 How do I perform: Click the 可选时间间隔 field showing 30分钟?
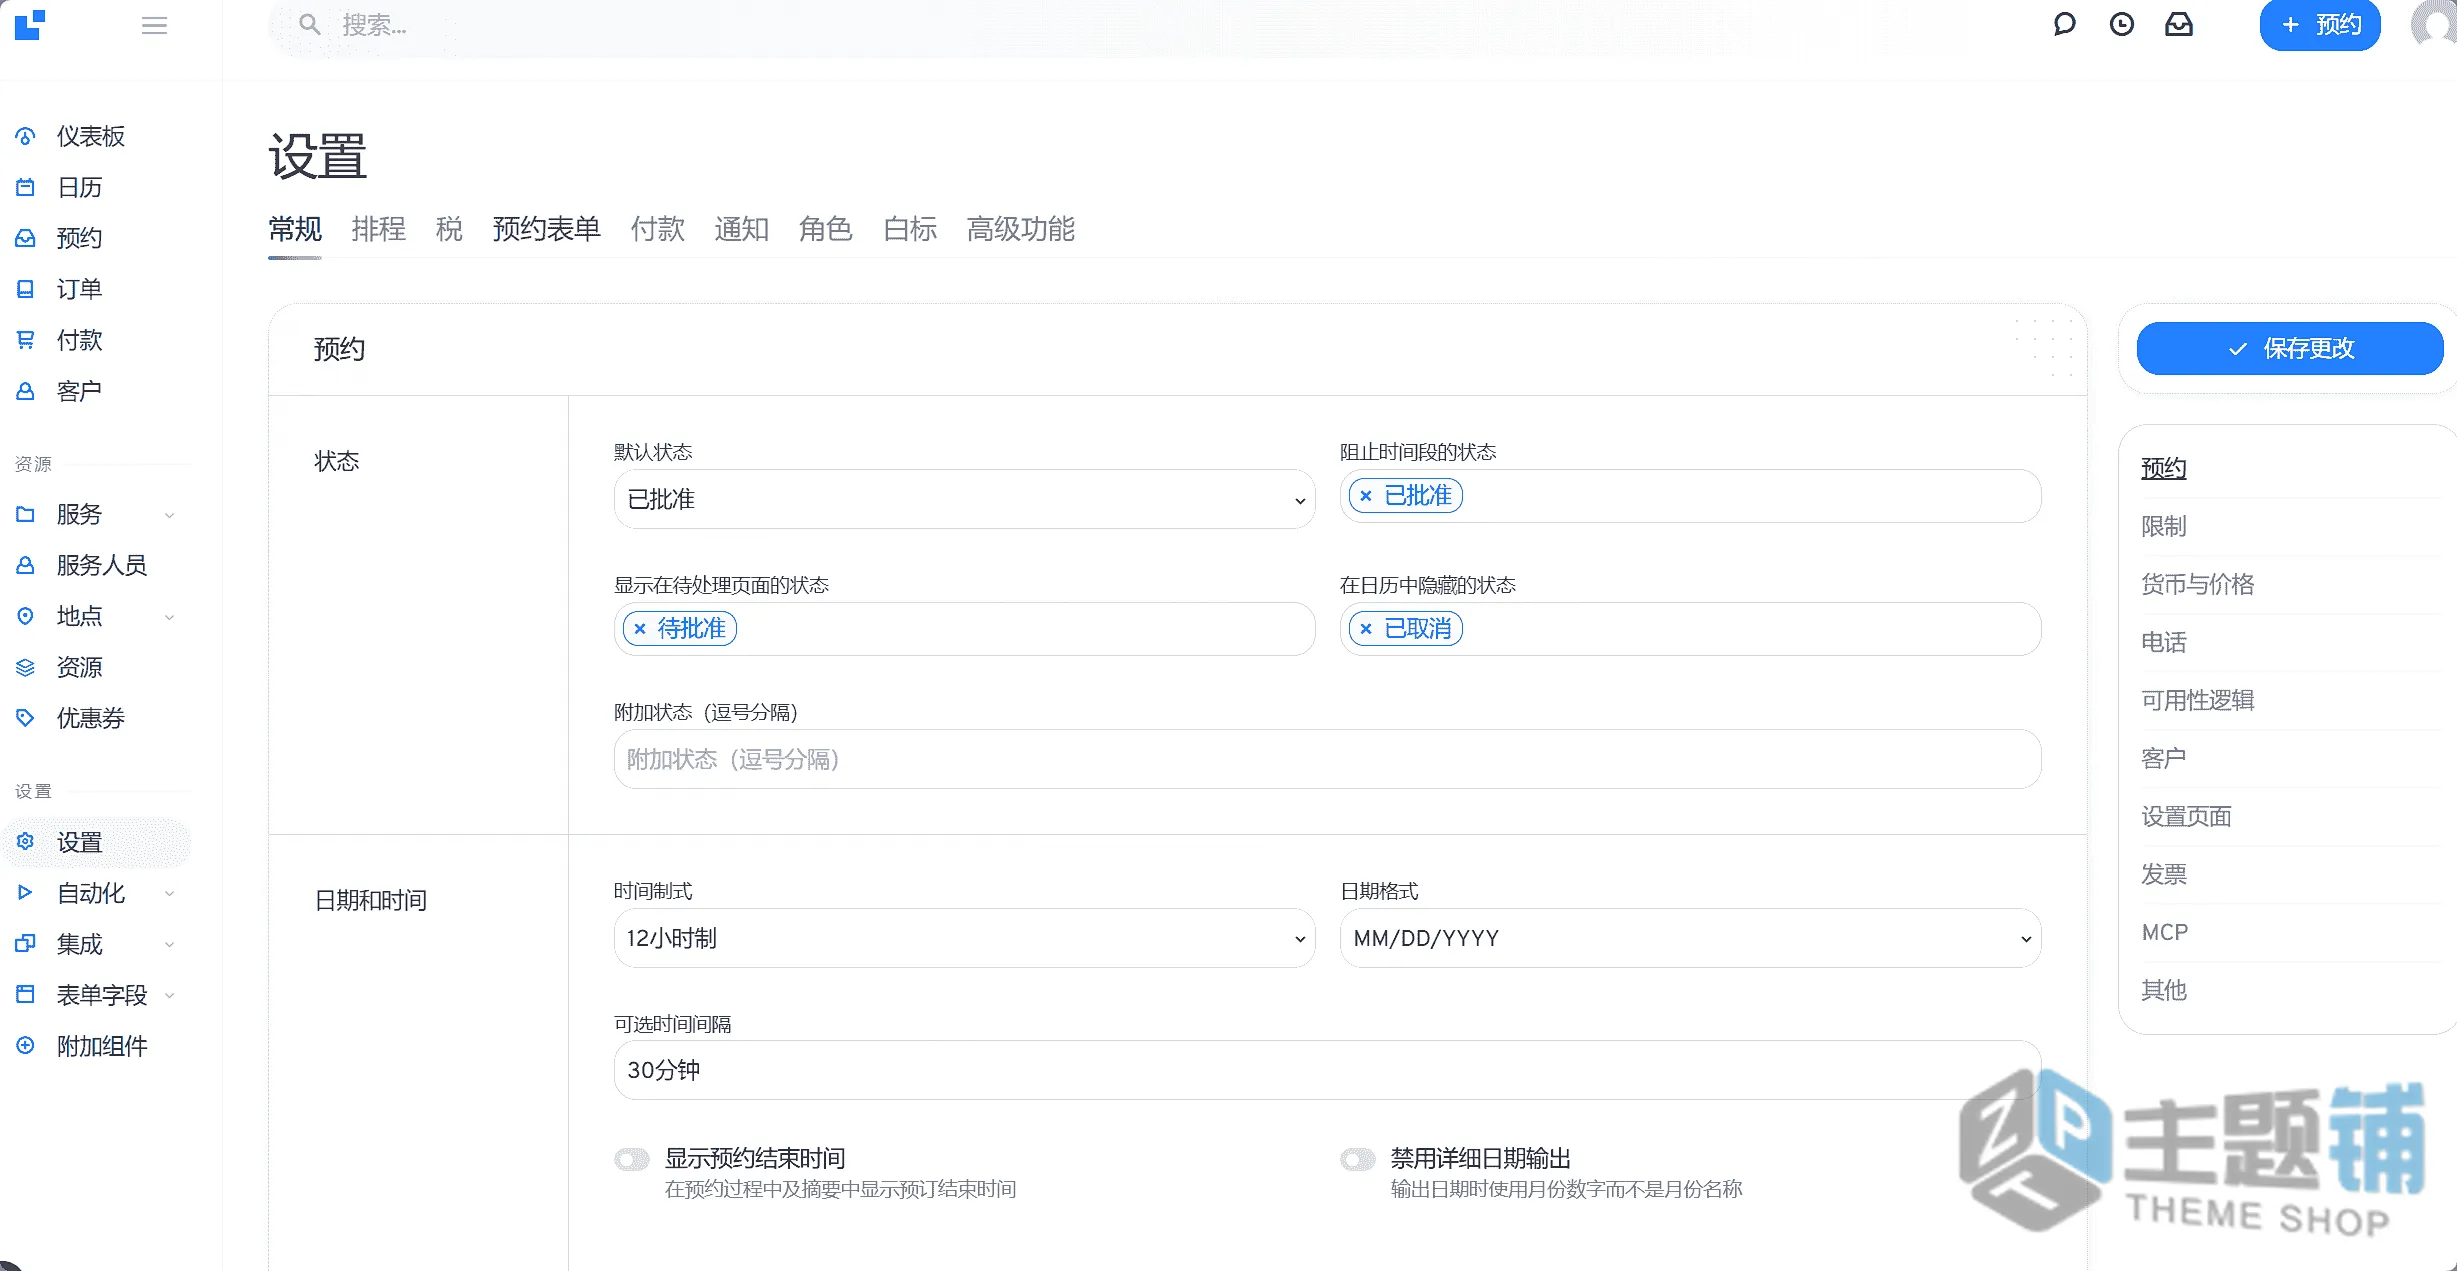pos(1327,1070)
